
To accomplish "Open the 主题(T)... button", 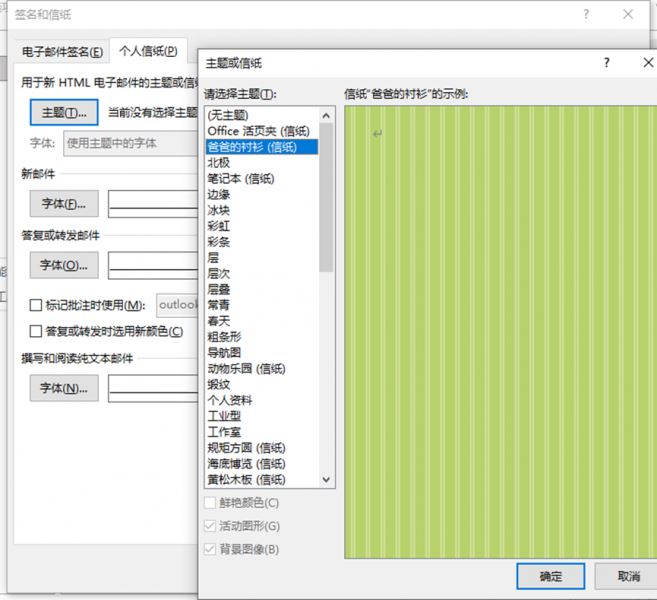I will tap(64, 111).
